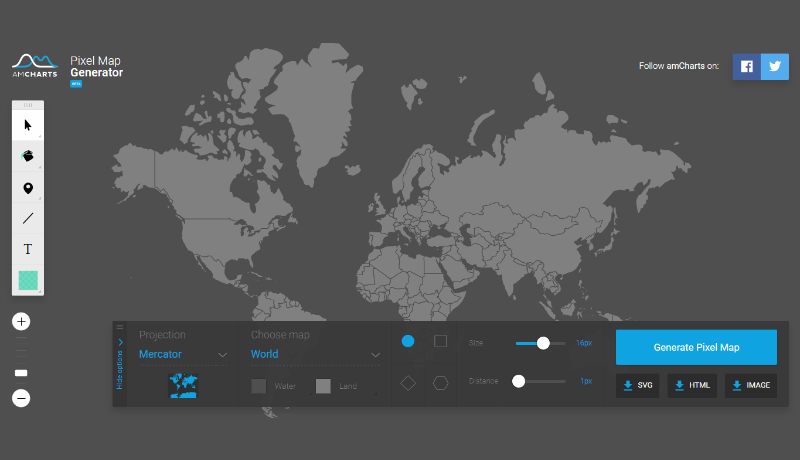Click Generate Pixel Map button
This screenshot has width=800, height=460.
696,347
